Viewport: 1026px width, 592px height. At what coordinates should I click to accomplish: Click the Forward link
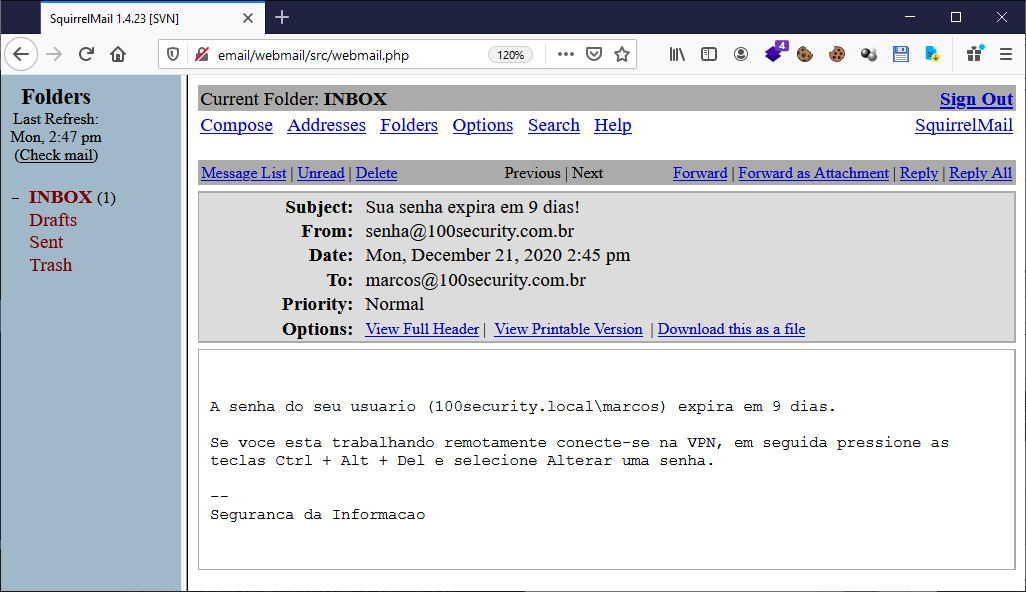tap(700, 173)
